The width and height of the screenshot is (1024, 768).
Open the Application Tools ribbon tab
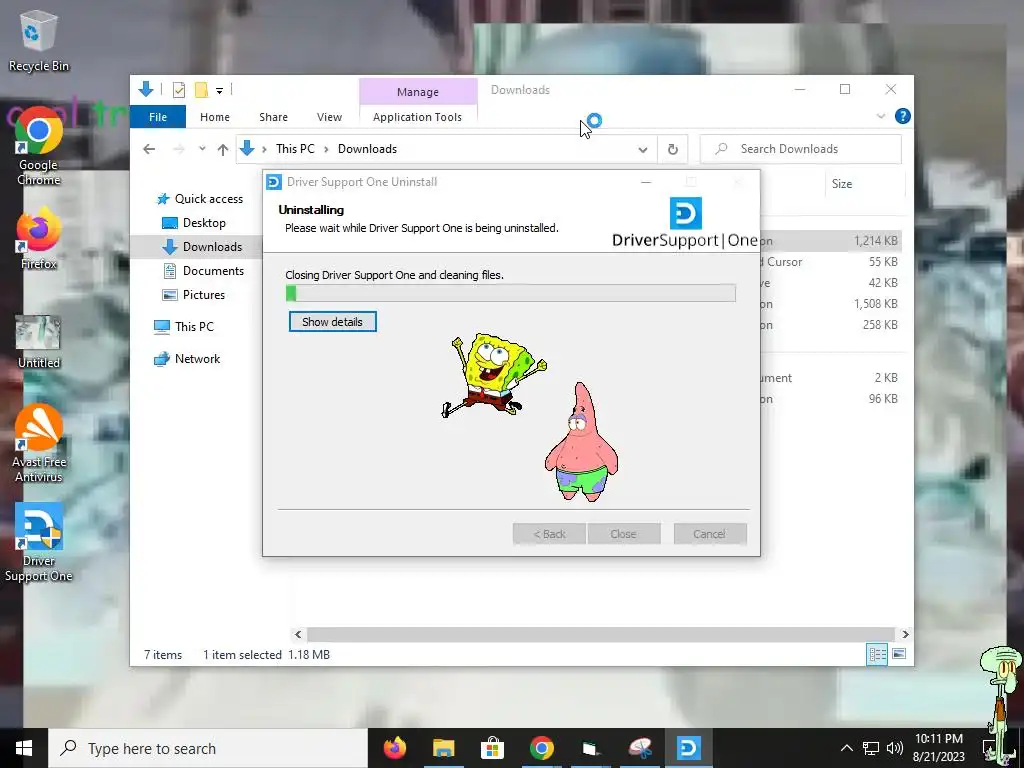417,117
